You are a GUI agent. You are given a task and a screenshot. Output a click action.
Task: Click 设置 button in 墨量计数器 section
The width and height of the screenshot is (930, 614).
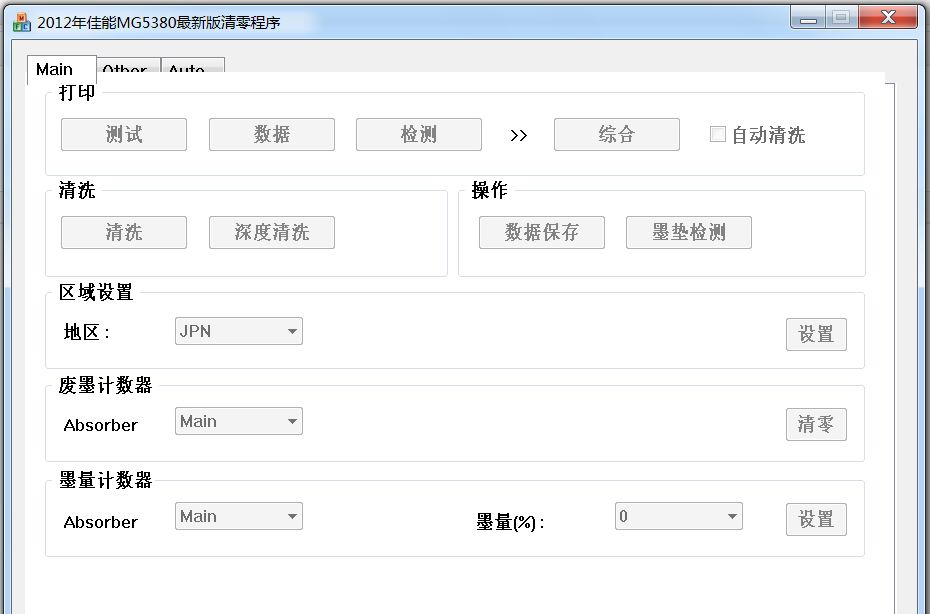tap(816, 520)
